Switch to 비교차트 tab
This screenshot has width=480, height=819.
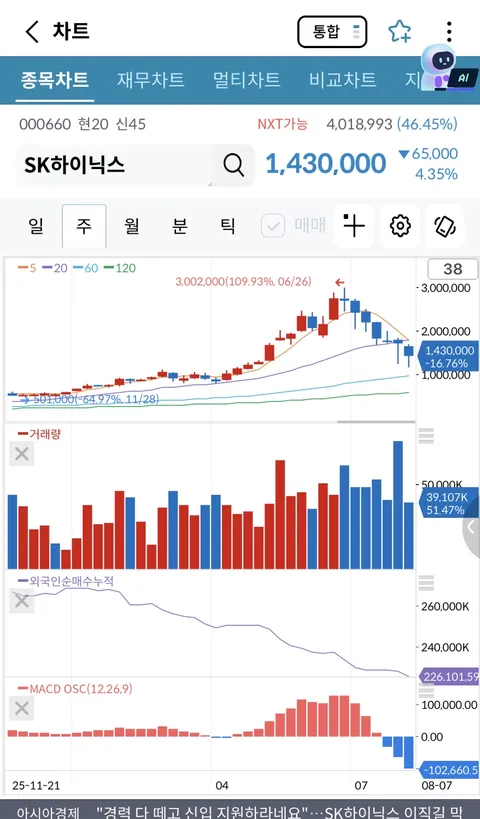(x=343, y=80)
